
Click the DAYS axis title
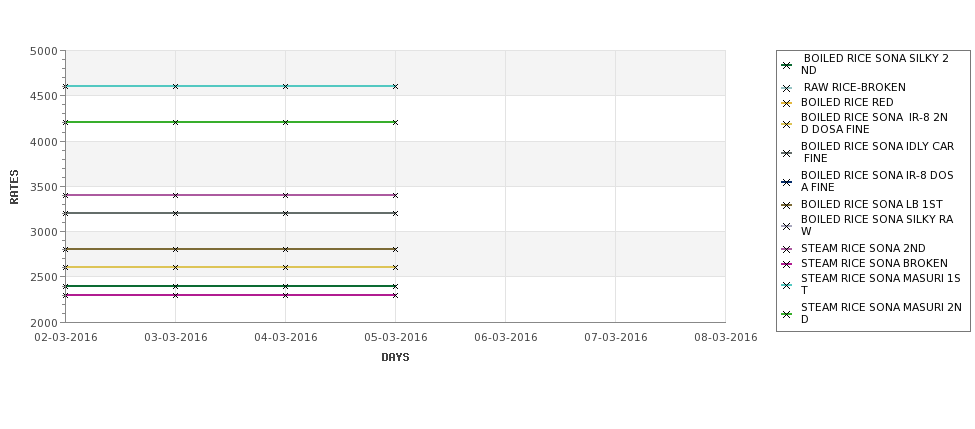click(x=395, y=357)
